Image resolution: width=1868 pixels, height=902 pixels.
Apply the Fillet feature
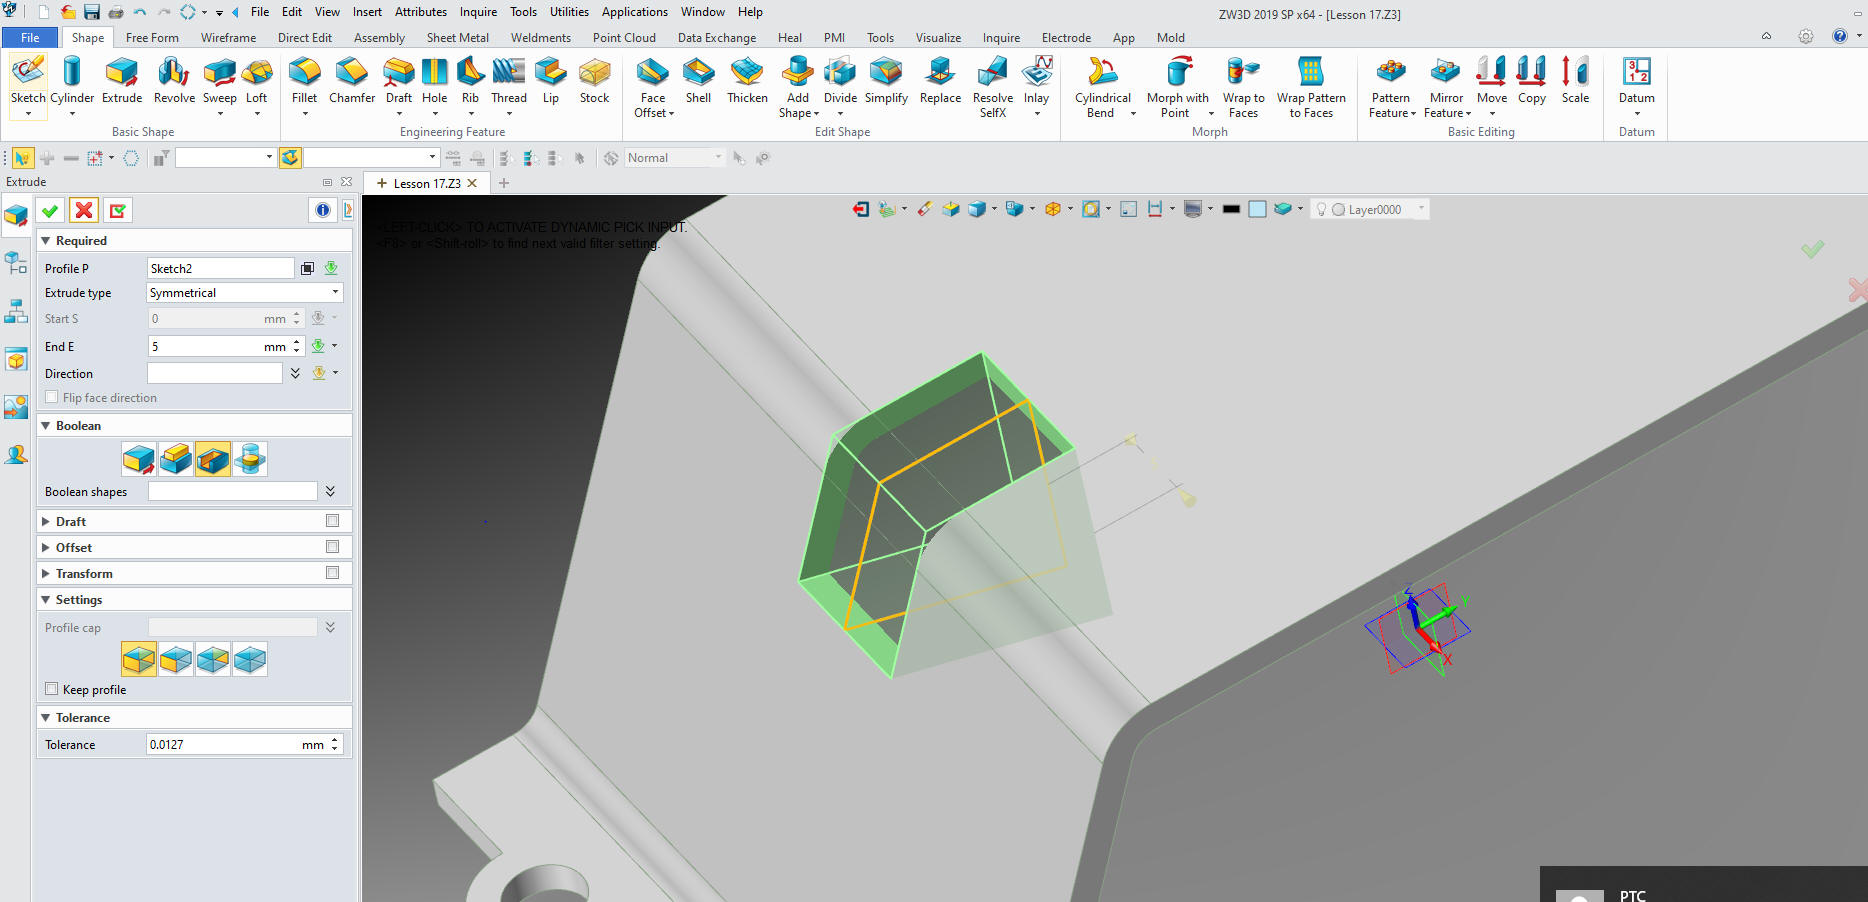point(304,80)
